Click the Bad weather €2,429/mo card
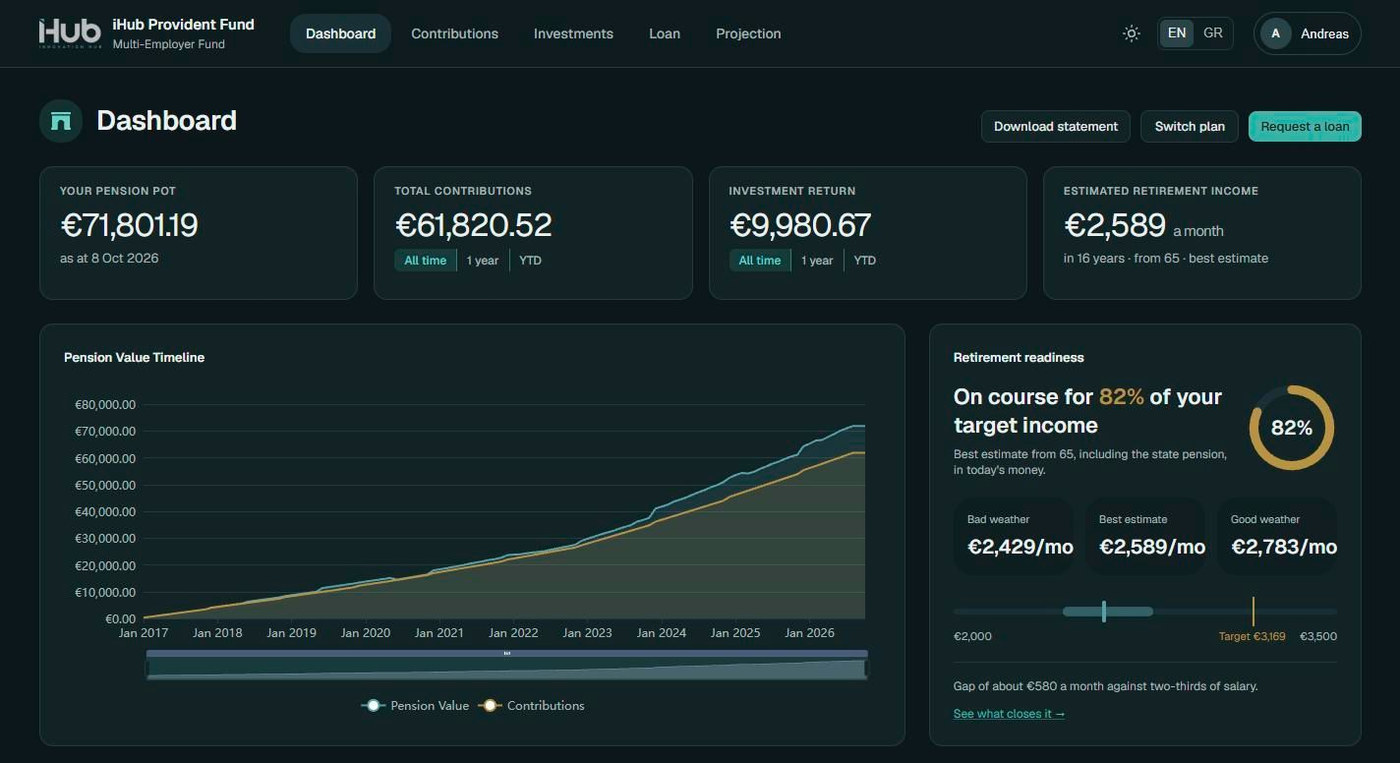Image resolution: width=1400 pixels, height=763 pixels. tap(1014, 536)
